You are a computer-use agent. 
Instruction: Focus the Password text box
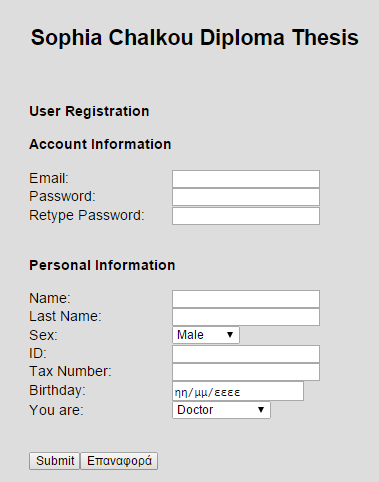click(x=246, y=197)
